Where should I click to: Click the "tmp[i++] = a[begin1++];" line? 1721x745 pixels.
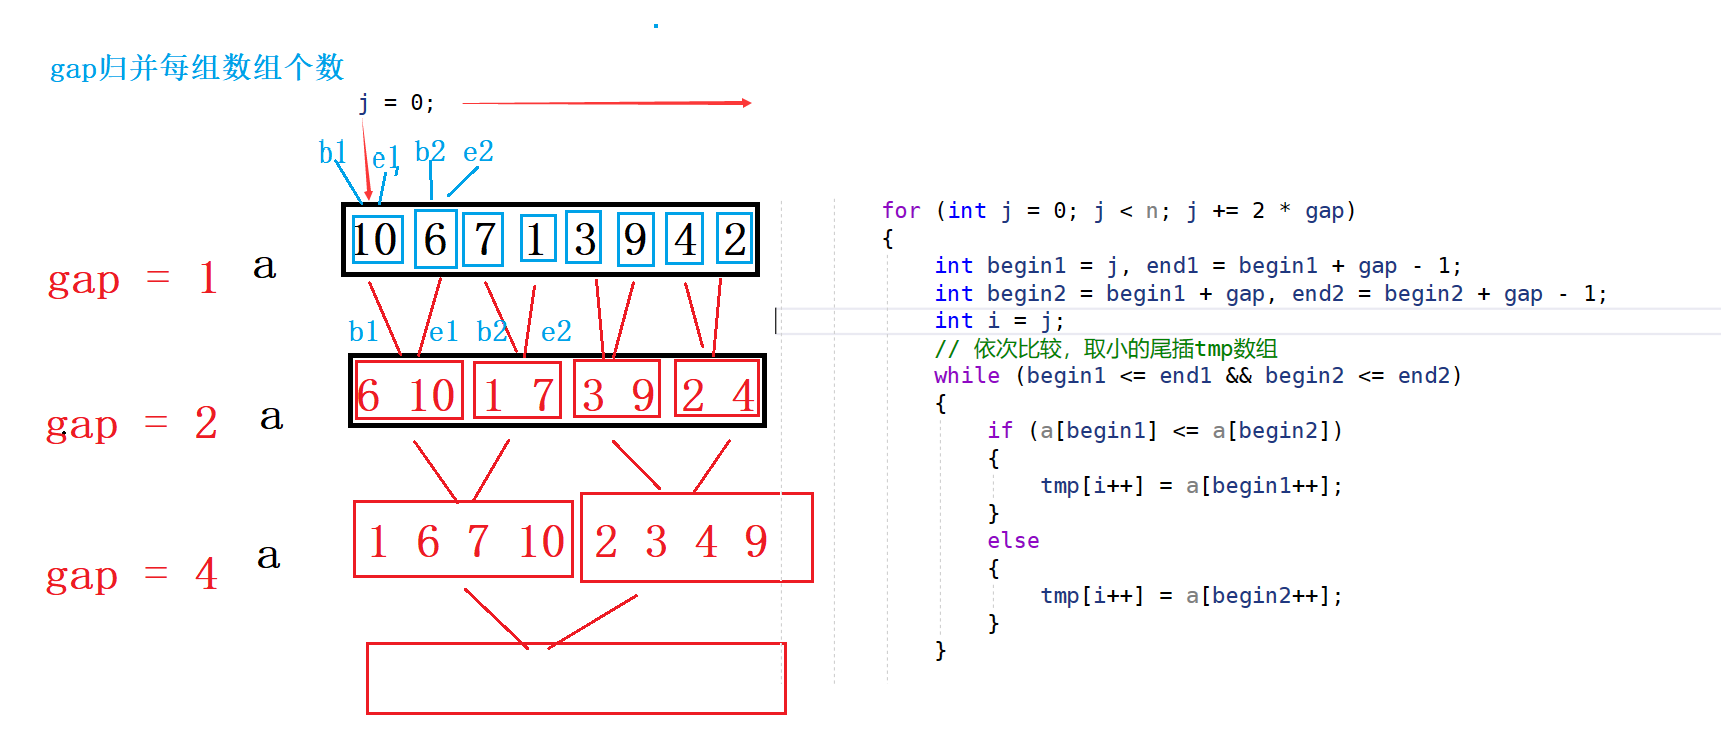pos(1192,486)
